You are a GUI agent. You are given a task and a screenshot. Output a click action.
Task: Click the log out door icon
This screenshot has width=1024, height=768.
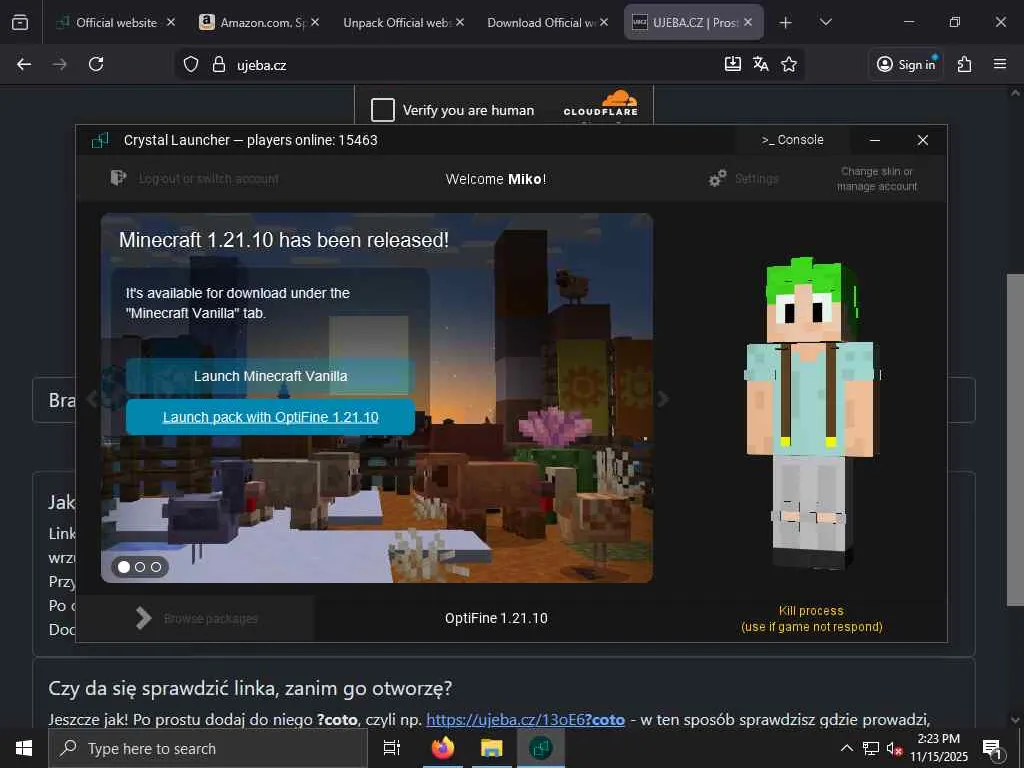[x=118, y=178]
